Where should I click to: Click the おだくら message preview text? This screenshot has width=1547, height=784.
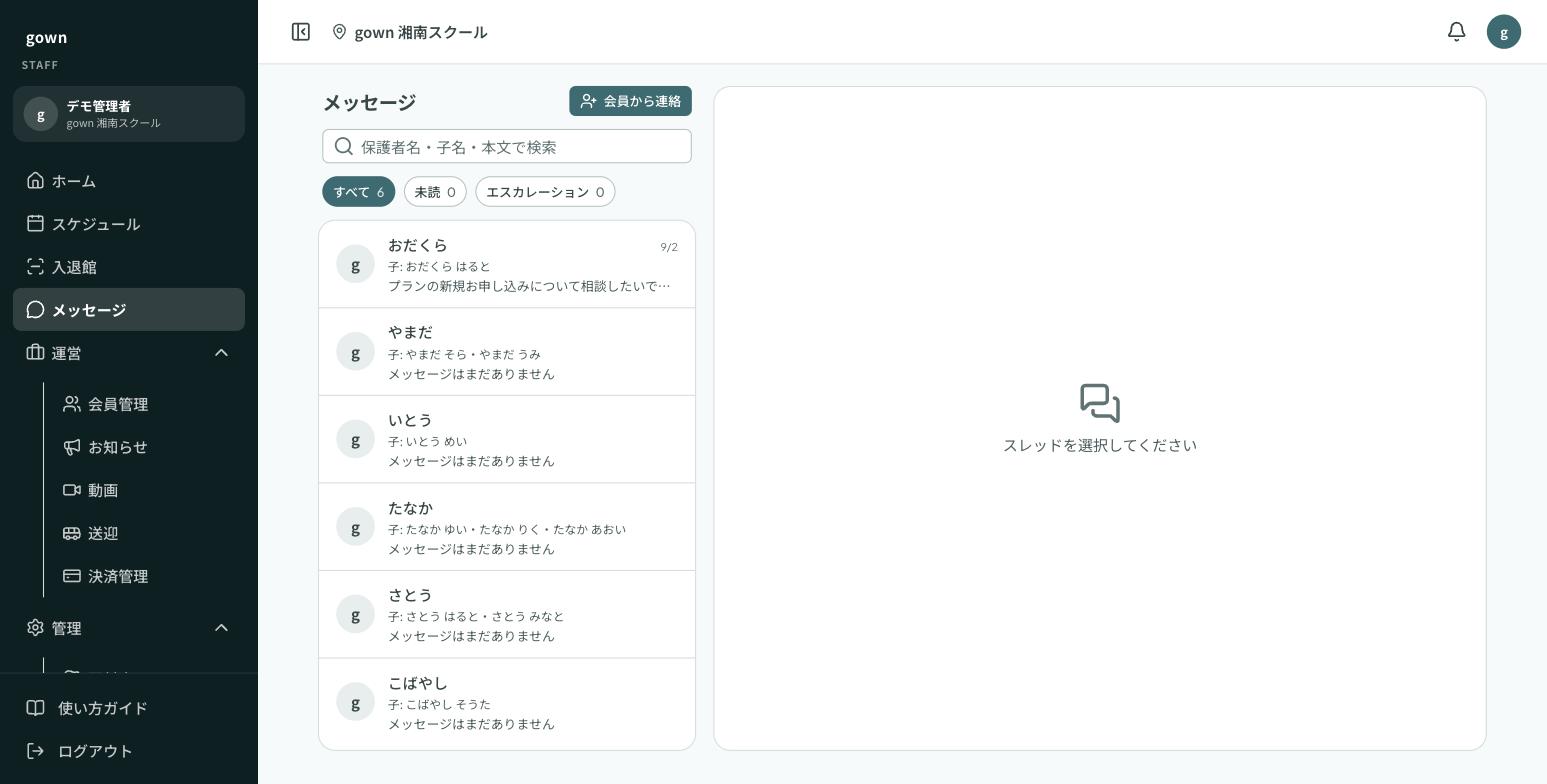point(529,286)
